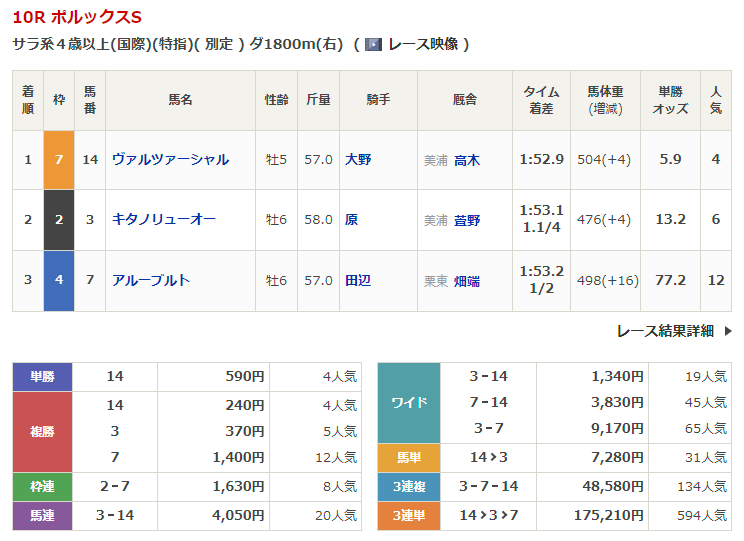This screenshot has height=541, width=744.
Task: Click the 単勝 payout label
Action: [42, 377]
